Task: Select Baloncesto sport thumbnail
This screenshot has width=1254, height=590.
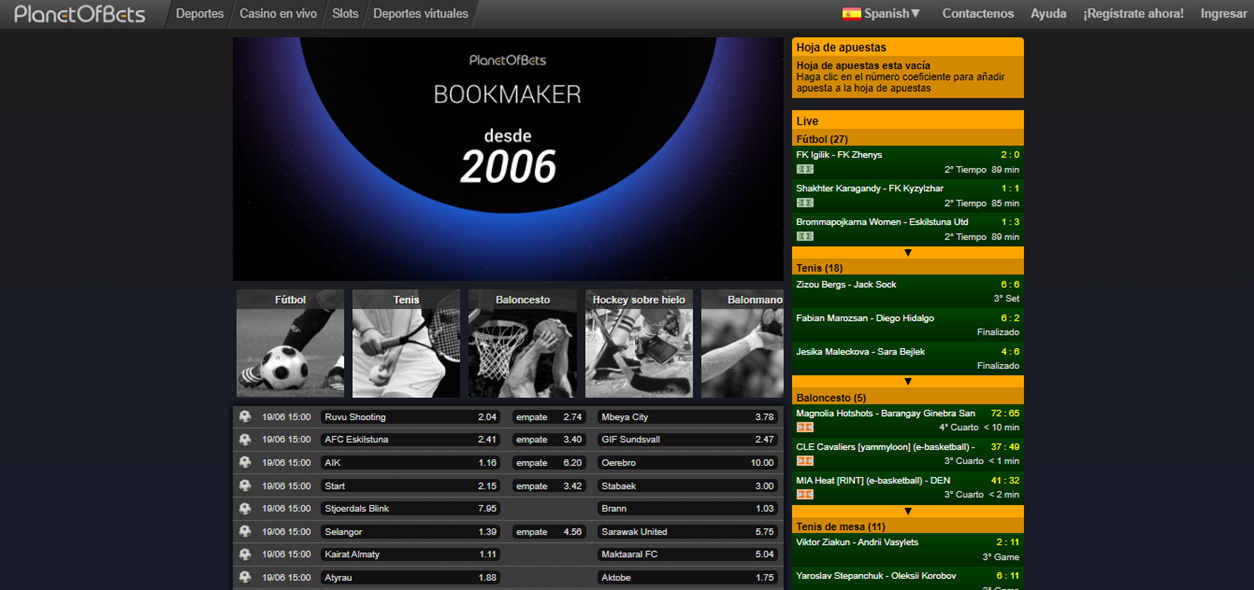Action: 522,344
